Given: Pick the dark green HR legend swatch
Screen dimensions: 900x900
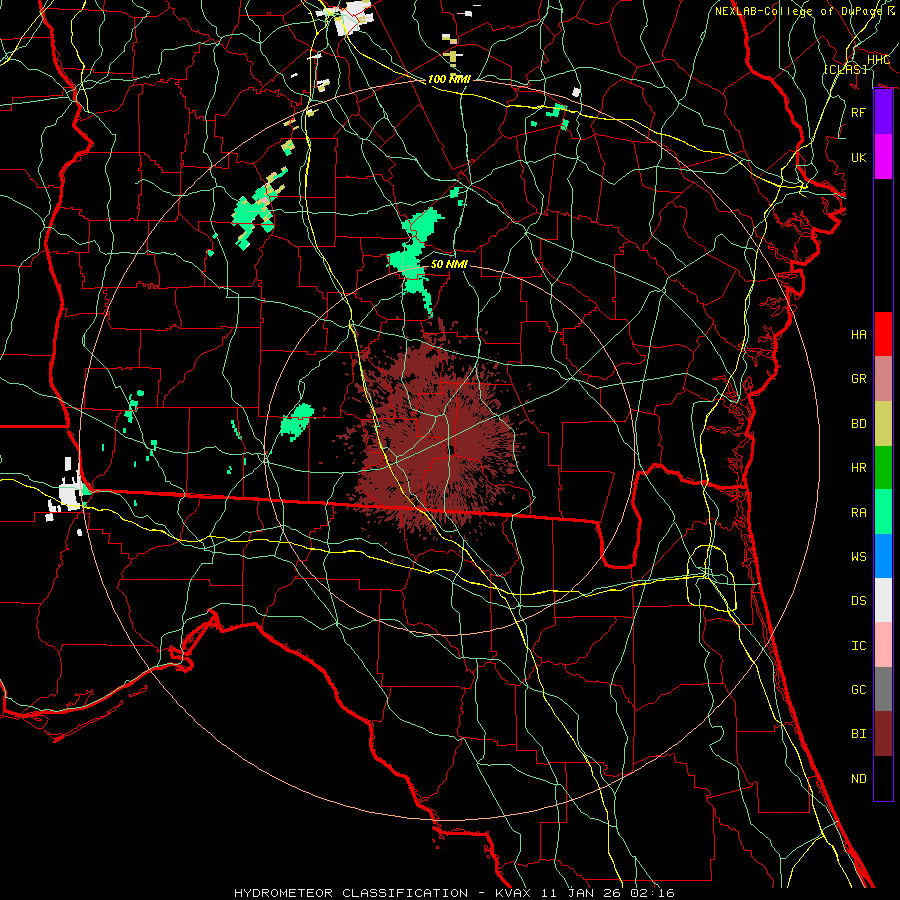Looking at the screenshot, I should point(883,467).
